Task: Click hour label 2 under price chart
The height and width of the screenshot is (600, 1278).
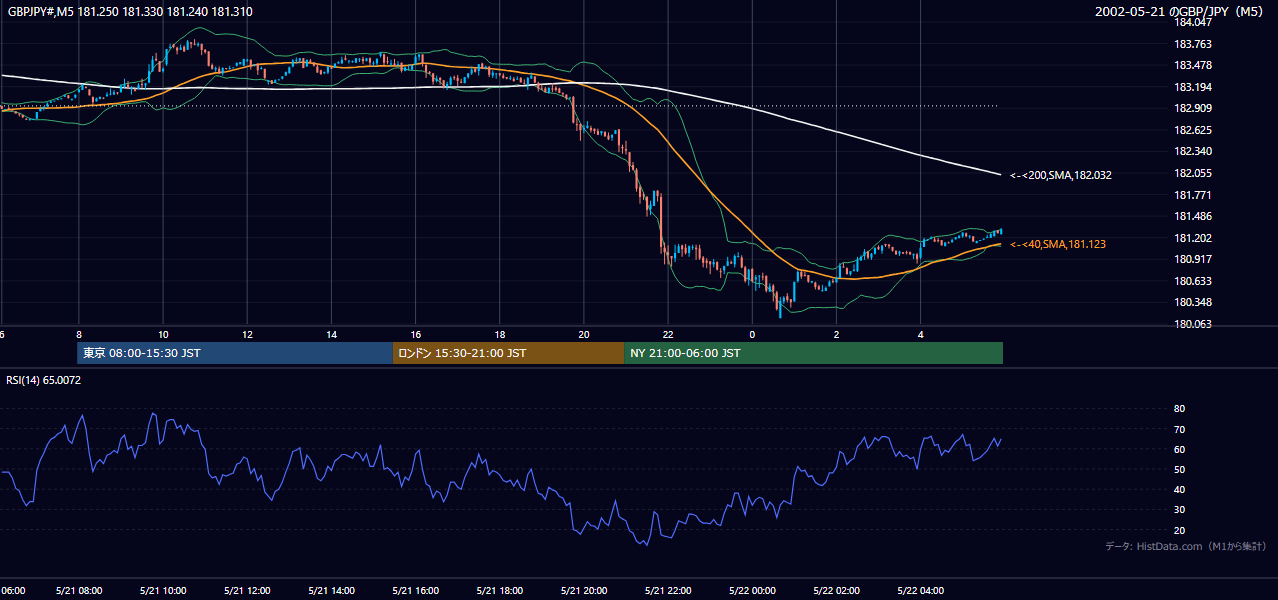Action: click(836, 335)
